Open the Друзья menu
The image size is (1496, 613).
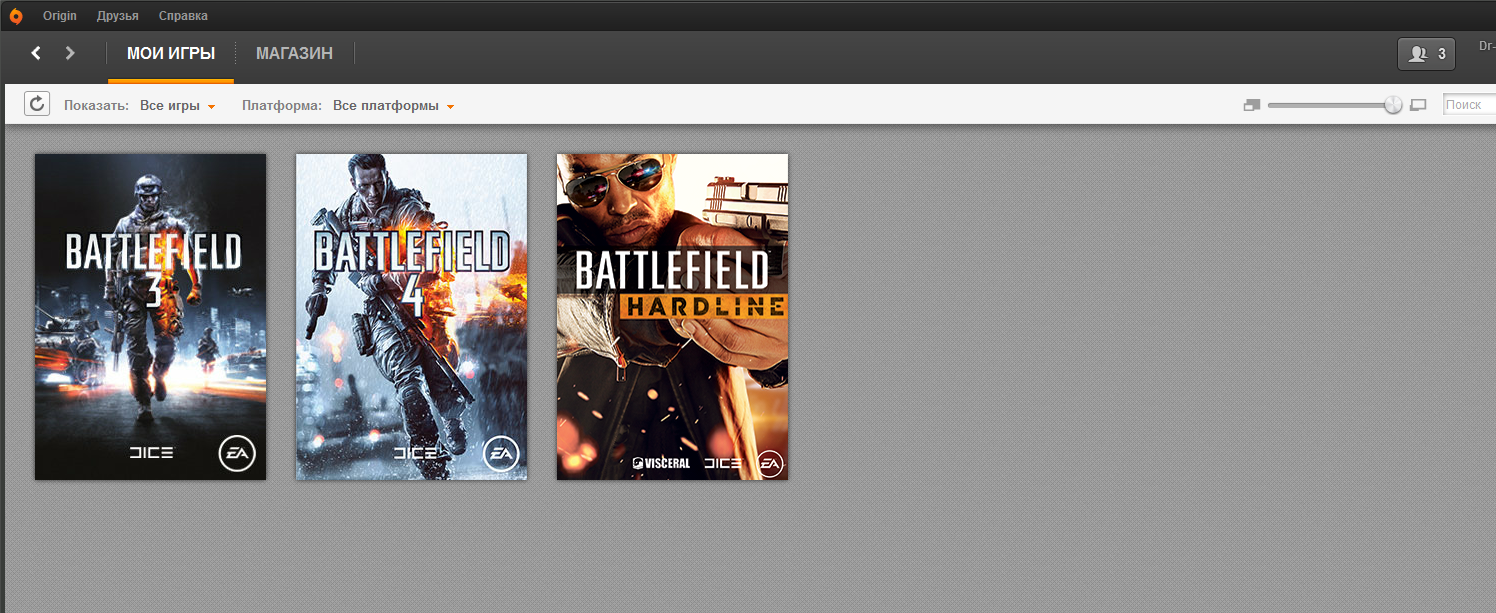pos(118,16)
